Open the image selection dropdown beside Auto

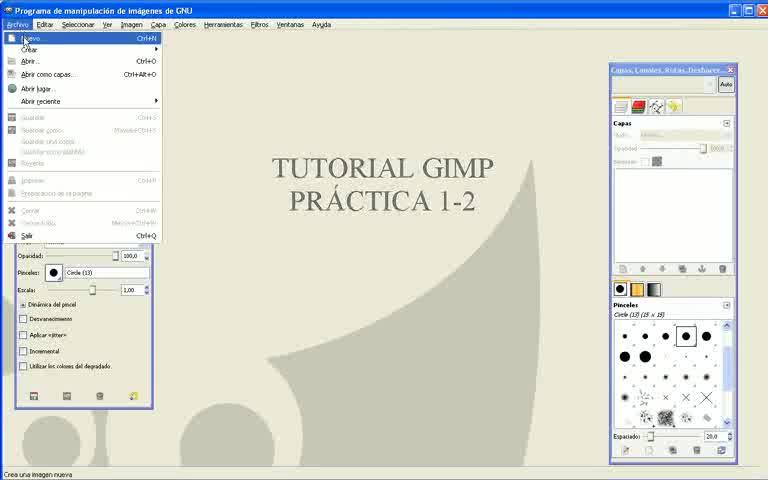664,85
